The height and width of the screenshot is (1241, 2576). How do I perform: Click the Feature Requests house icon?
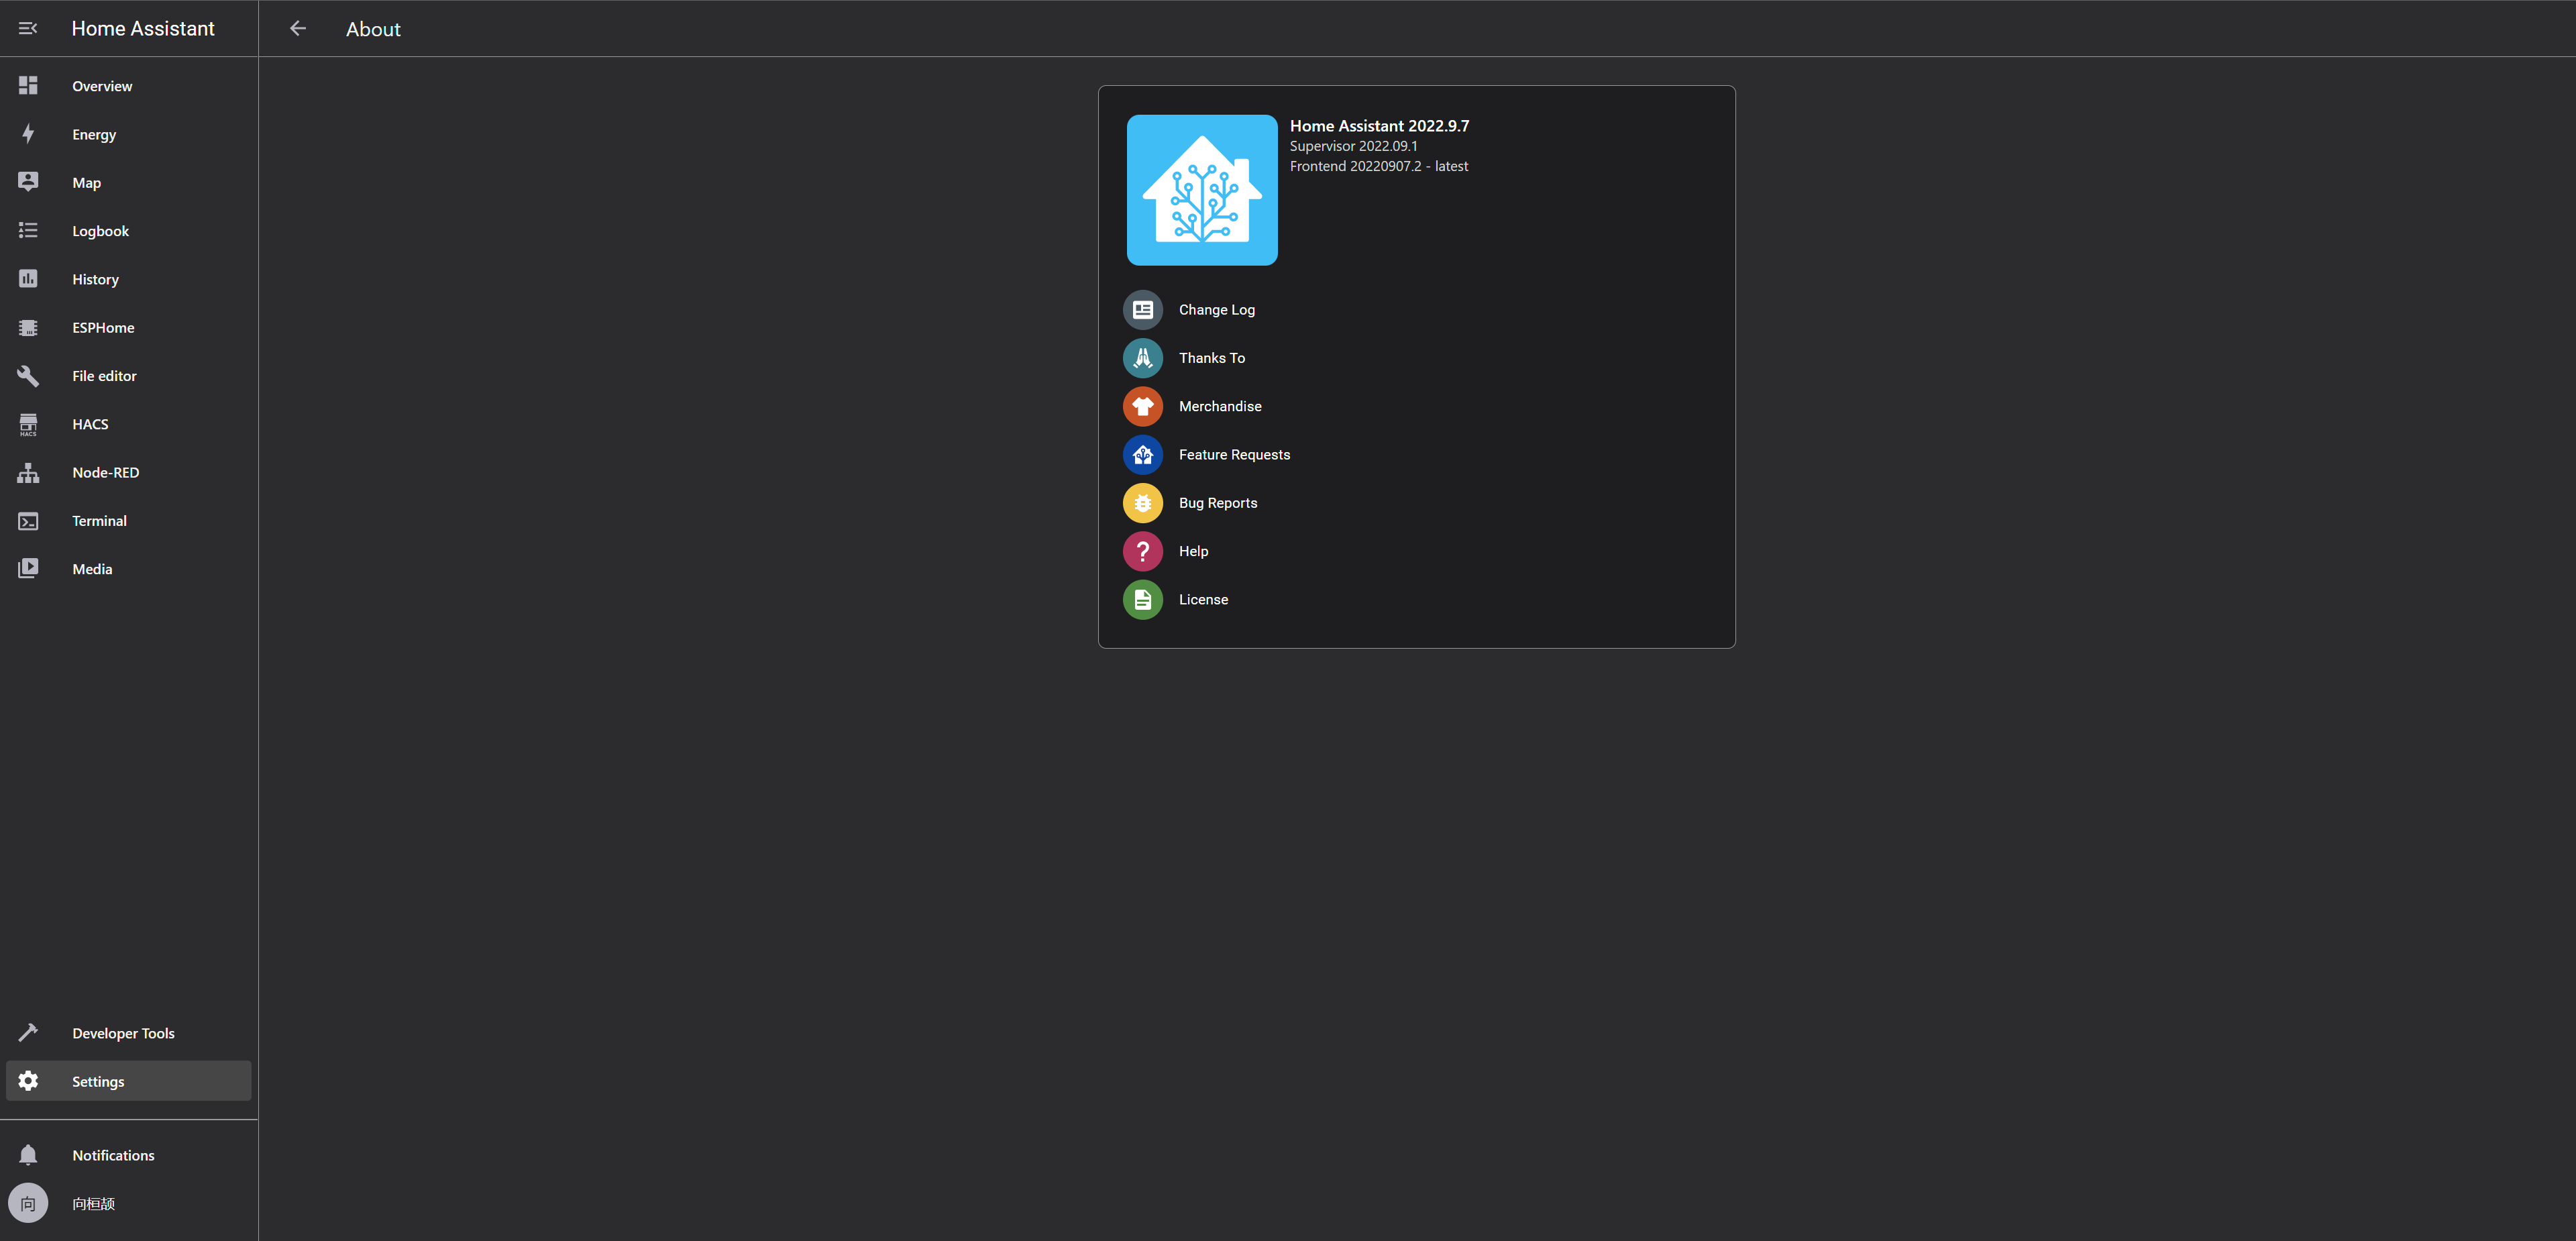coord(1143,455)
